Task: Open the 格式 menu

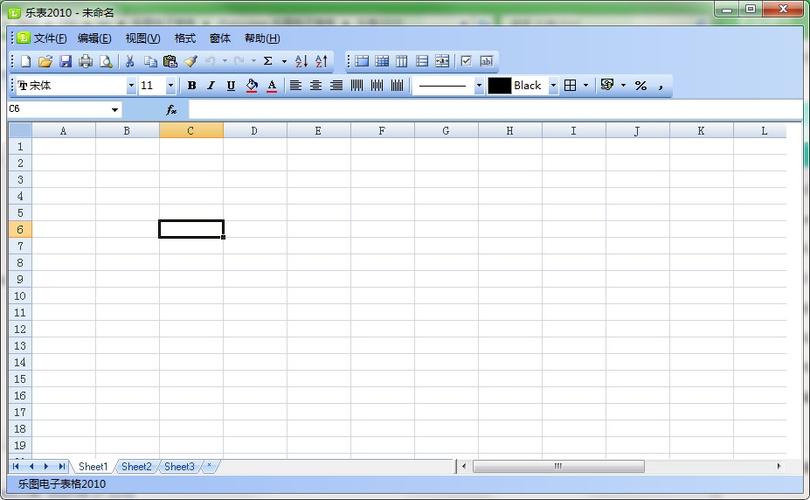Action: (185, 38)
